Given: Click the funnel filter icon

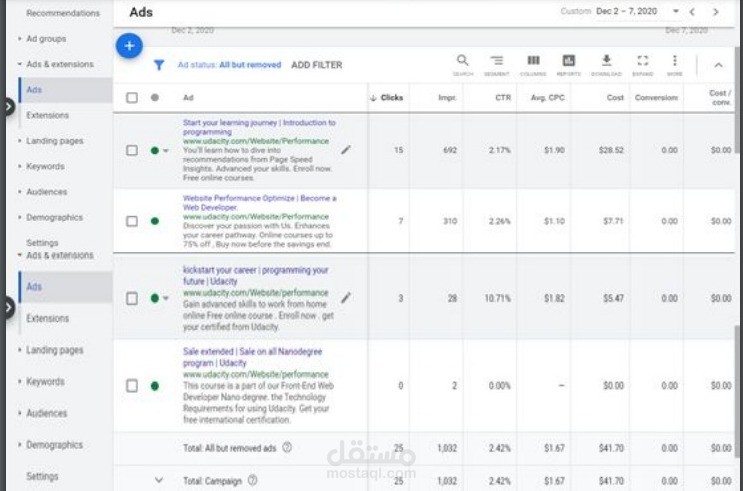Looking at the screenshot, I should [x=159, y=65].
